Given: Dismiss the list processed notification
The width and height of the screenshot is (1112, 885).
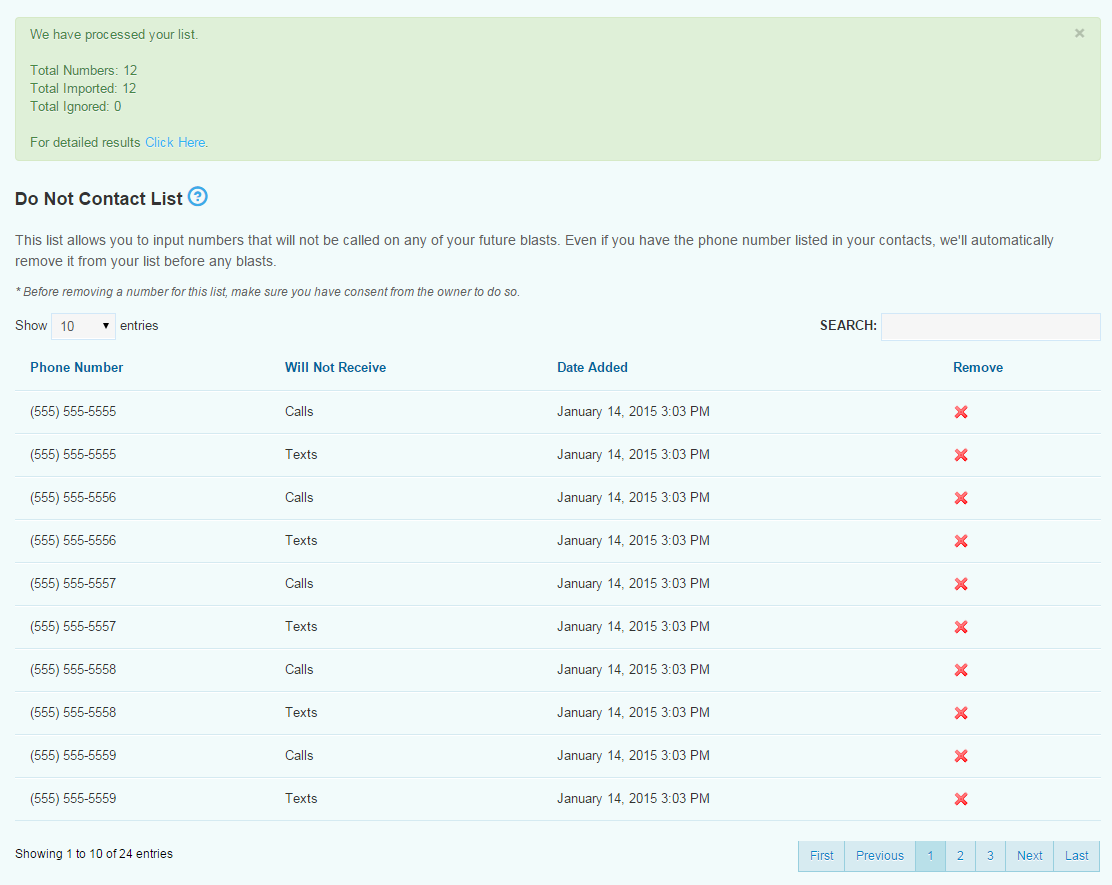Looking at the screenshot, I should (1079, 33).
